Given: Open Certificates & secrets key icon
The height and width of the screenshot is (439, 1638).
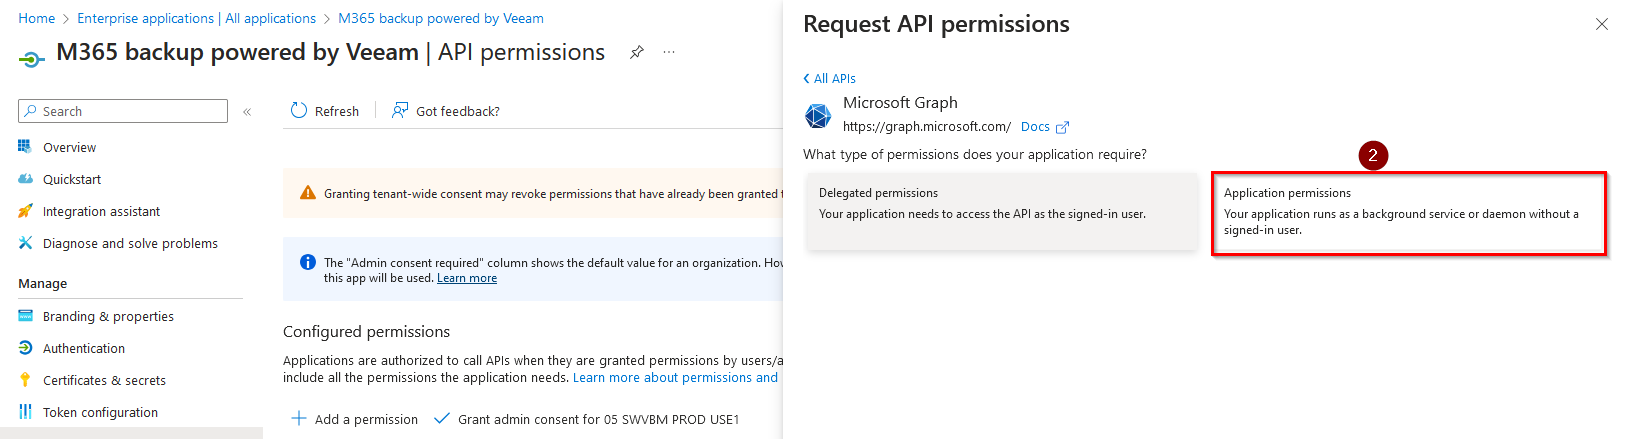Looking at the screenshot, I should pos(25,380).
